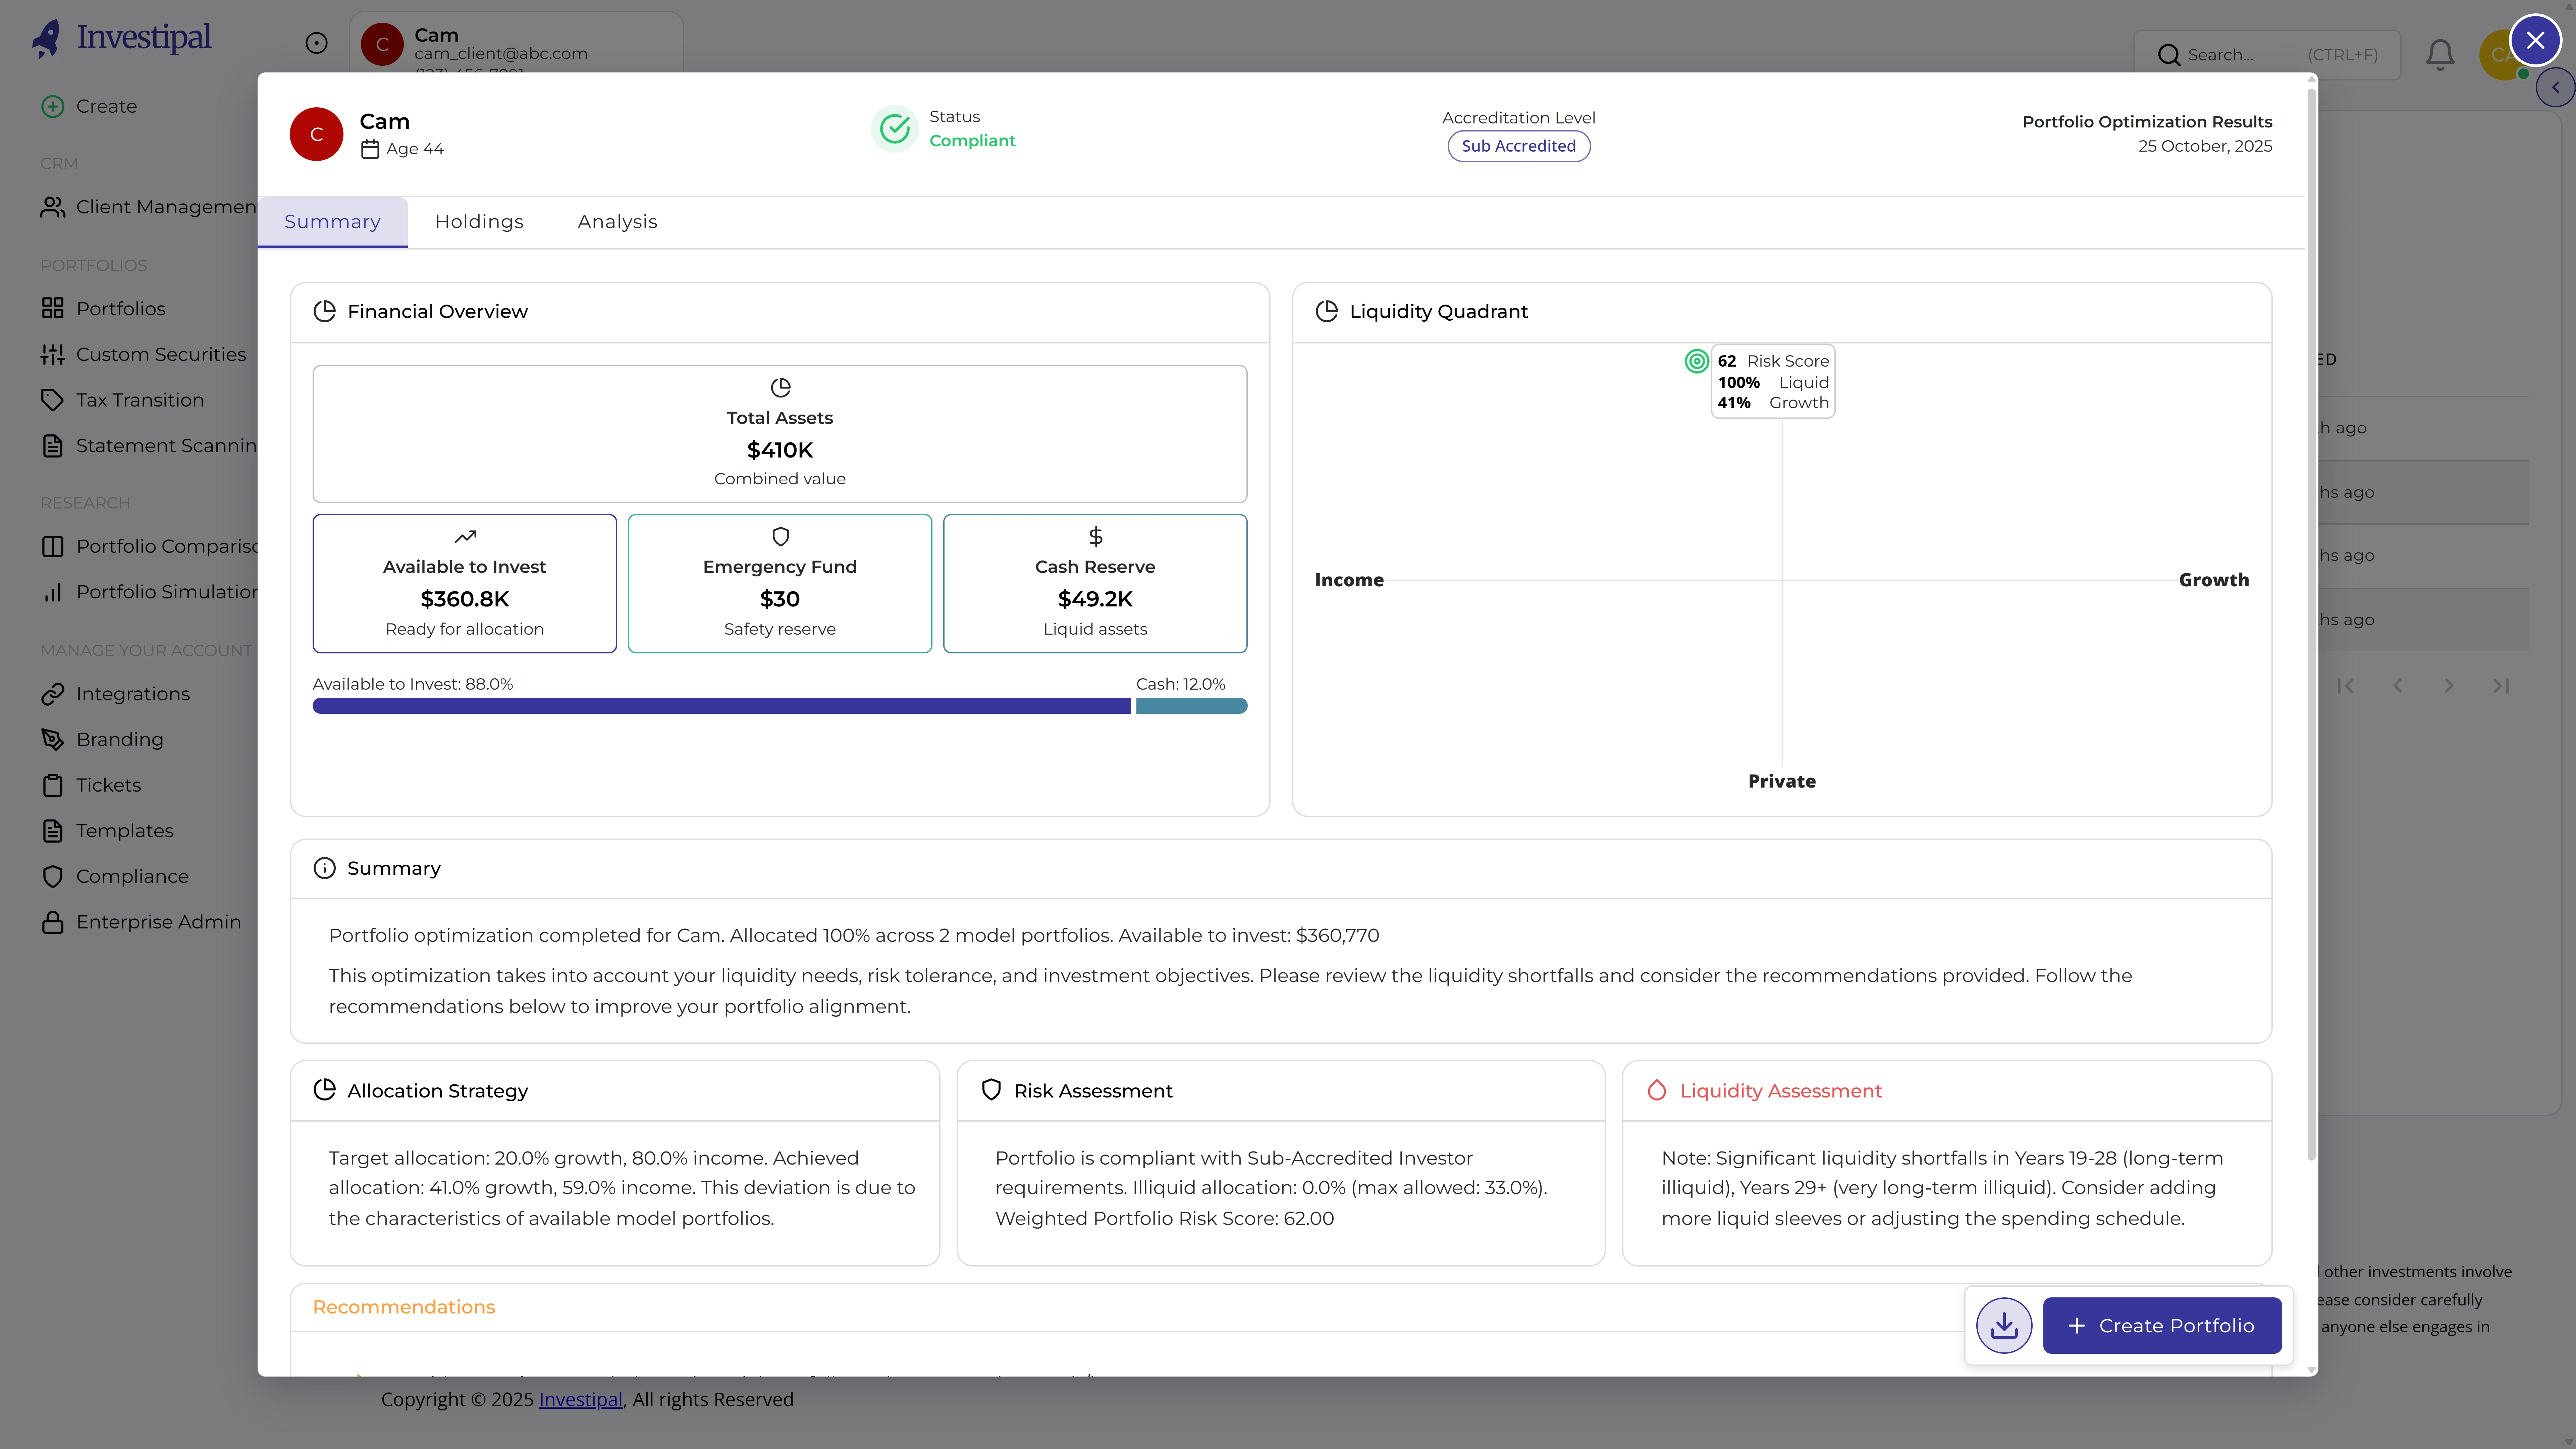
Task: Click the calendar icon beside Age 44
Action: coord(370,149)
